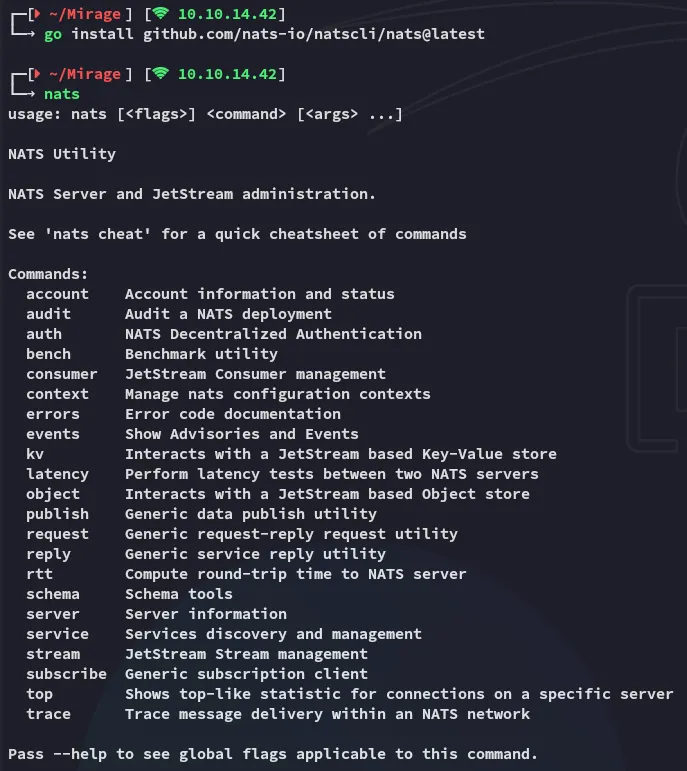
Task: Select the 'publish' command name
Action: click(57, 514)
